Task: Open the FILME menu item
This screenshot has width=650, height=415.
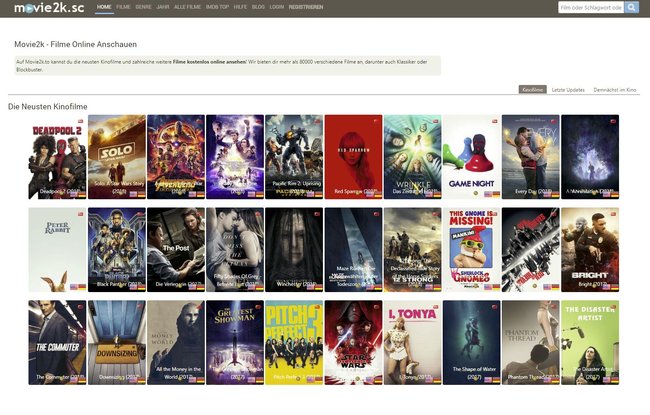Action: pos(123,7)
